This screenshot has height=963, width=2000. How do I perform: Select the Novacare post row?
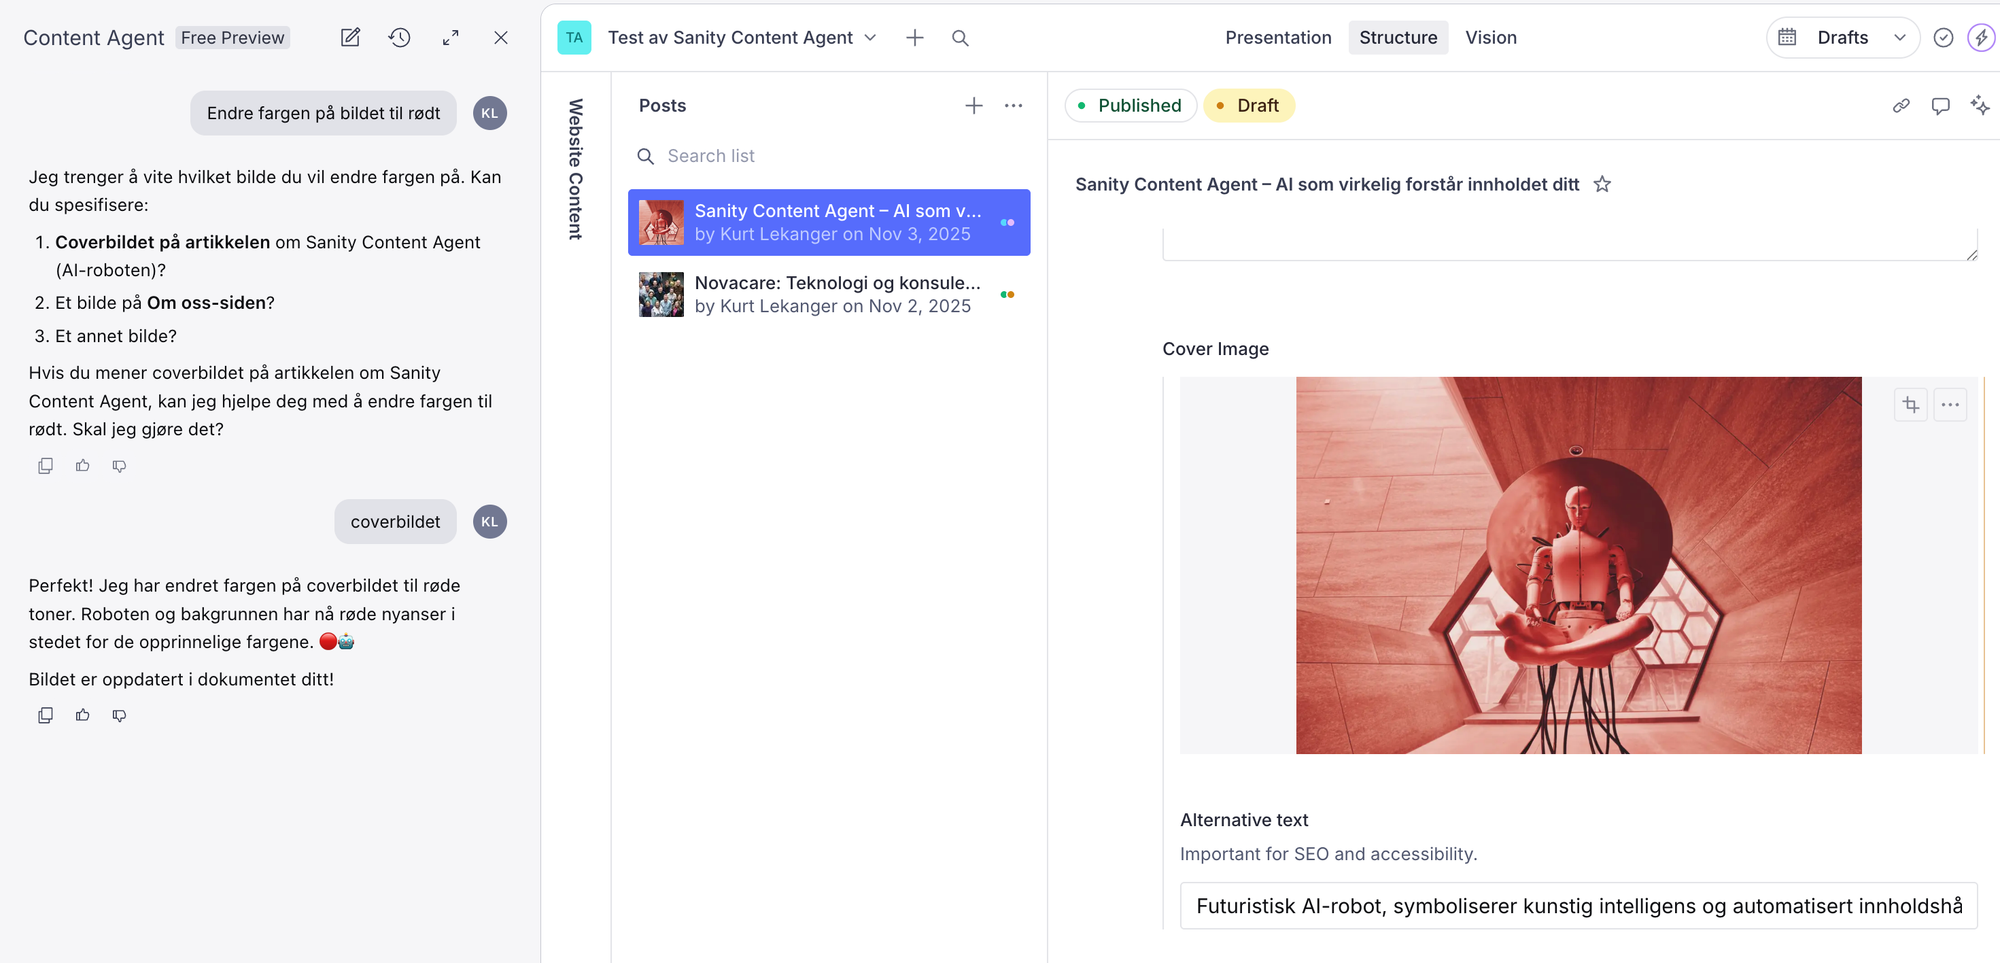tap(829, 294)
